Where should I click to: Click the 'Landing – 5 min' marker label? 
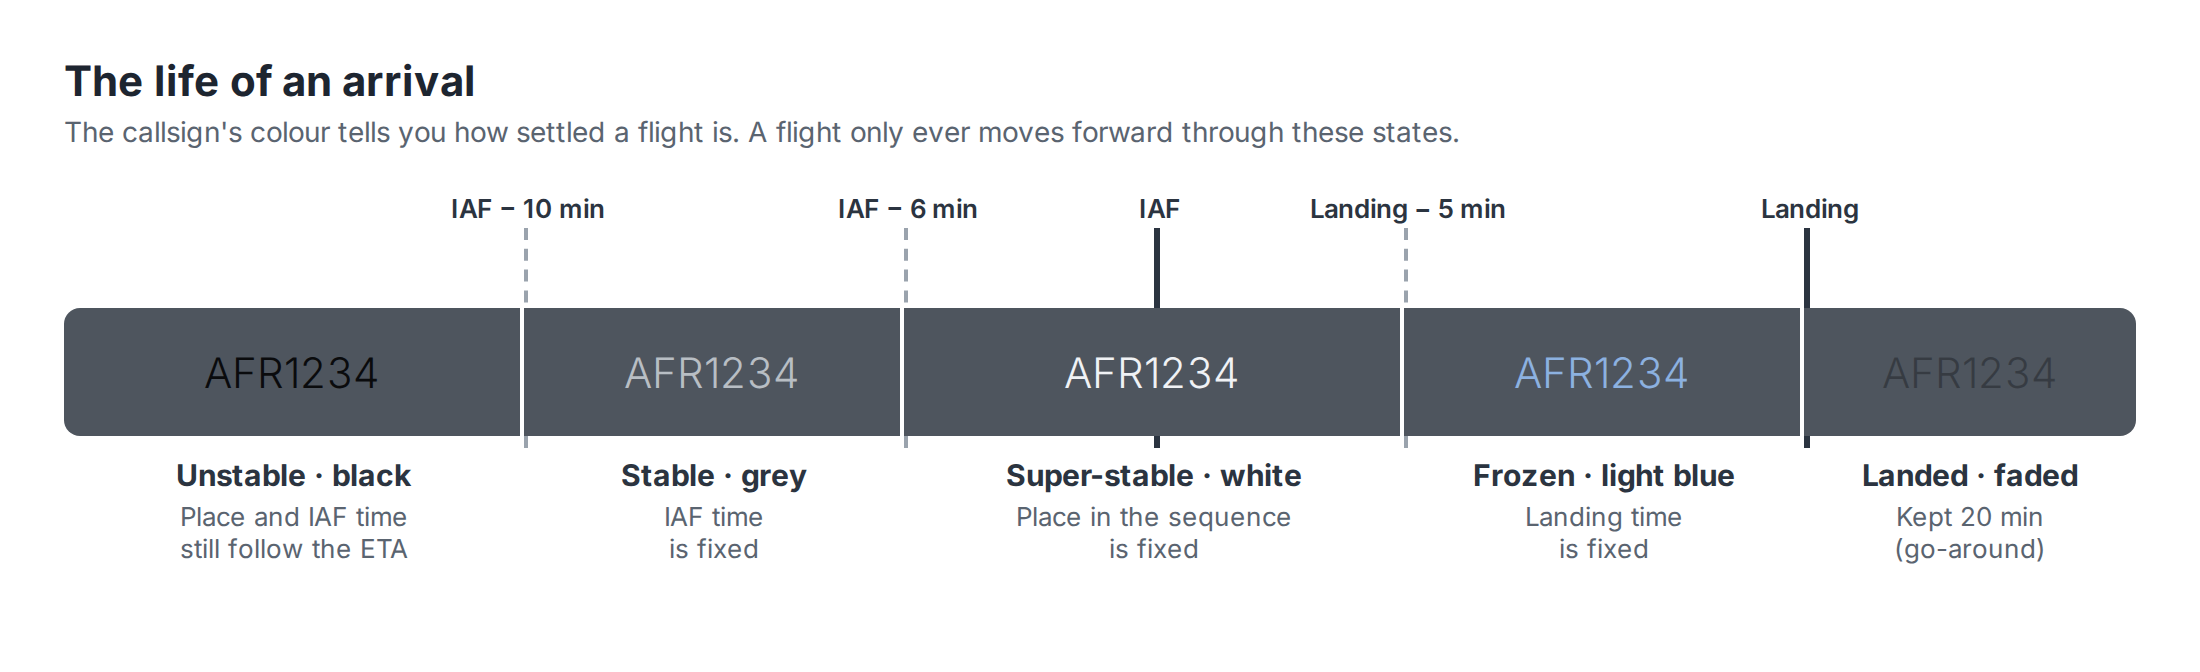[x=1407, y=209]
